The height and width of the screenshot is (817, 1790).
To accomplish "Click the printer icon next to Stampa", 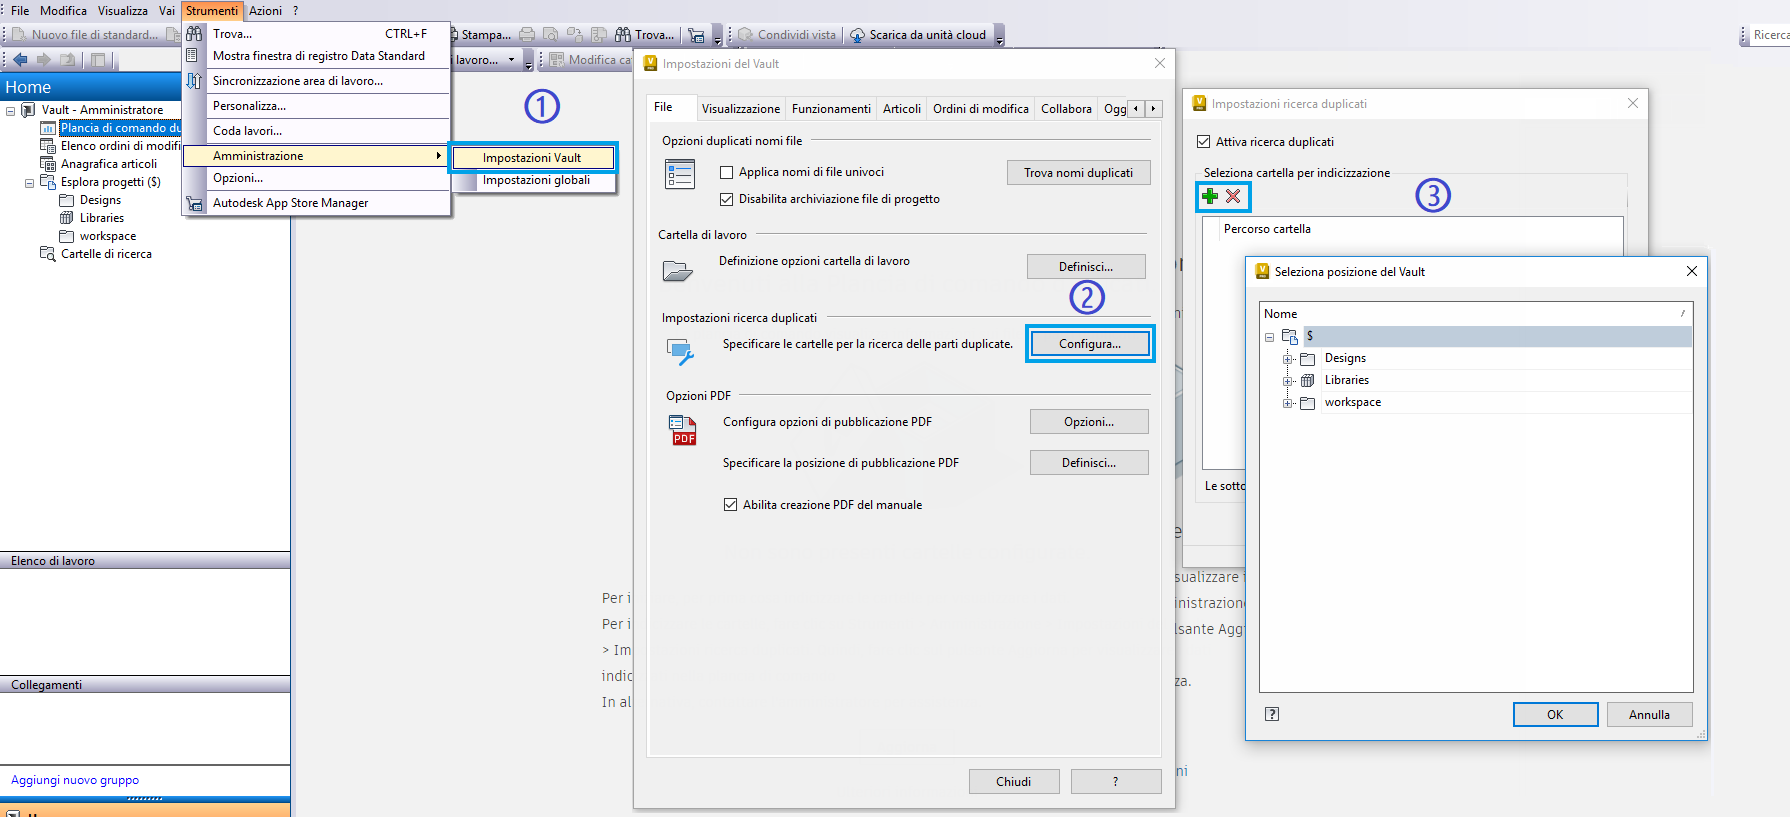I will click(x=527, y=35).
